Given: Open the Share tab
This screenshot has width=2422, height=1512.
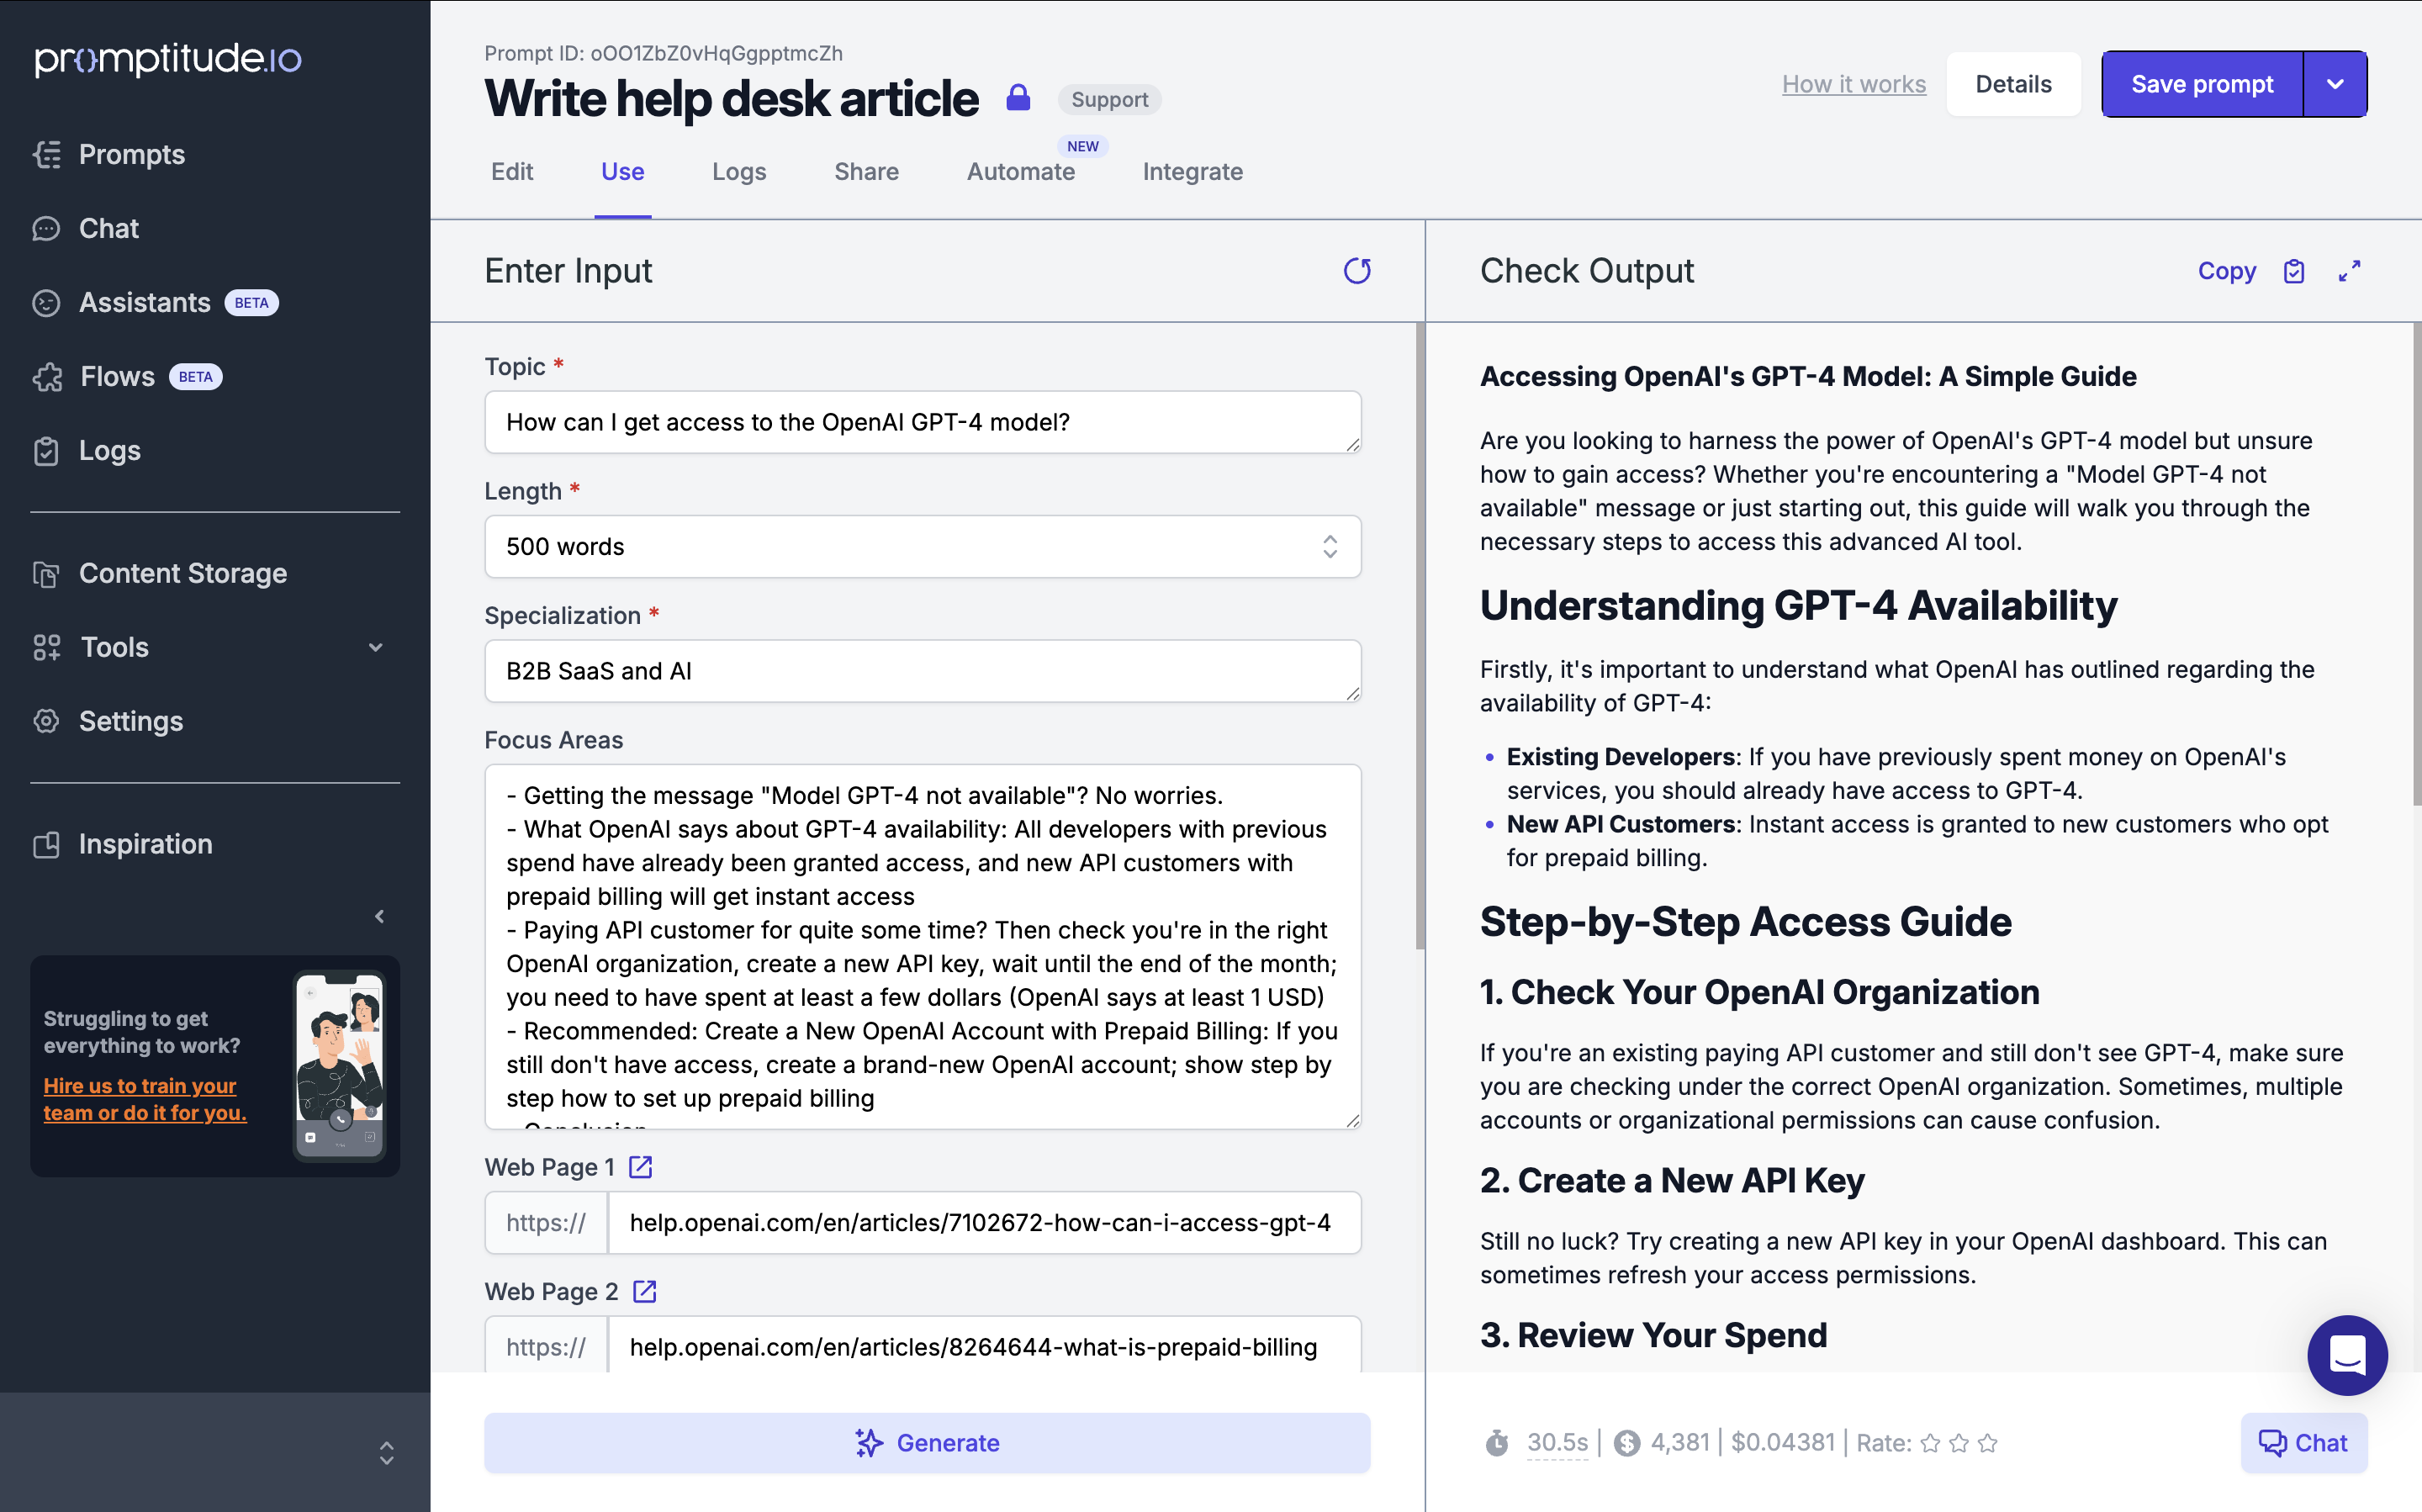Looking at the screenshot, I should (866, 171).
